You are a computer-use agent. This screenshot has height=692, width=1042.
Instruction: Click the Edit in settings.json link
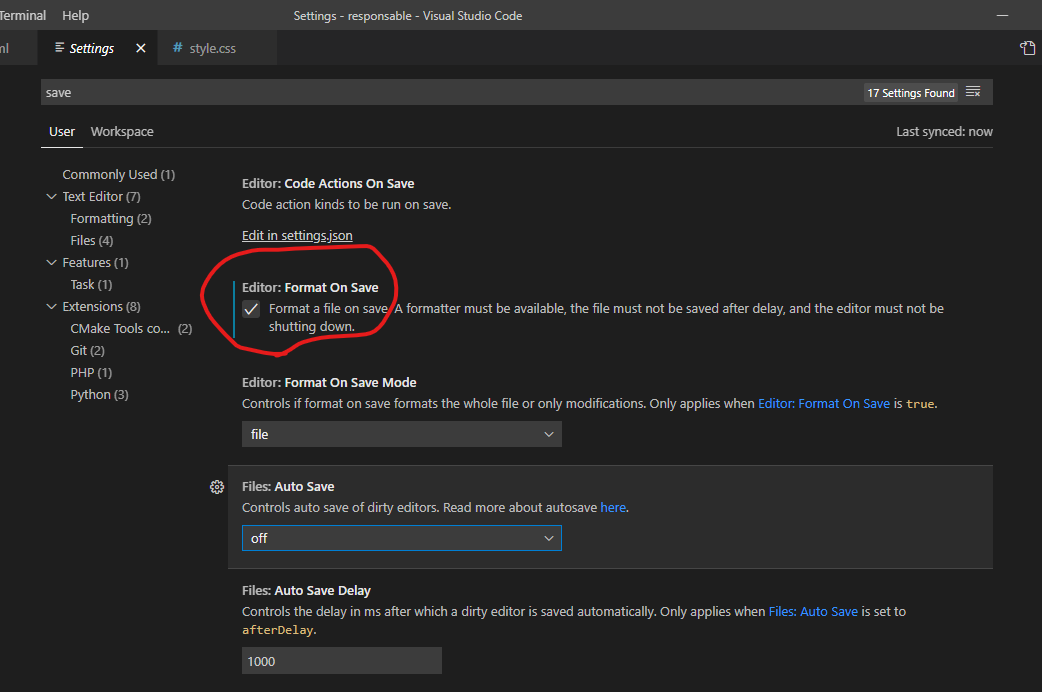(x=297, y=235)
